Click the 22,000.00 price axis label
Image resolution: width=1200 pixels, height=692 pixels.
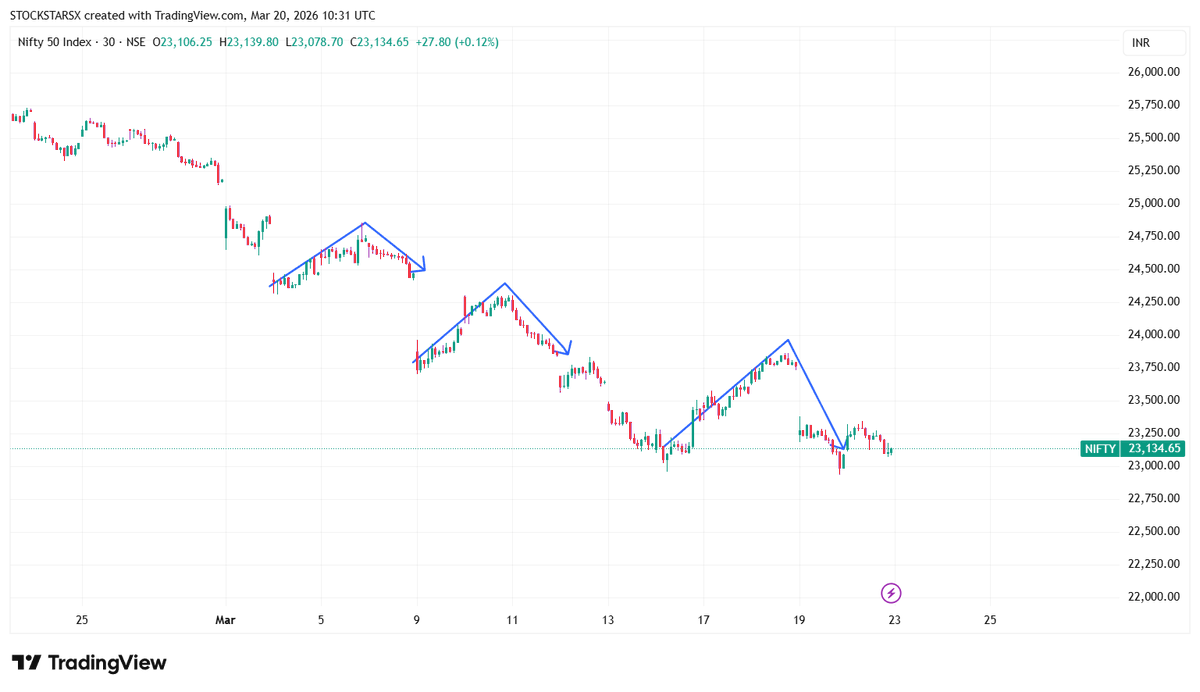tap(1153, 597)
